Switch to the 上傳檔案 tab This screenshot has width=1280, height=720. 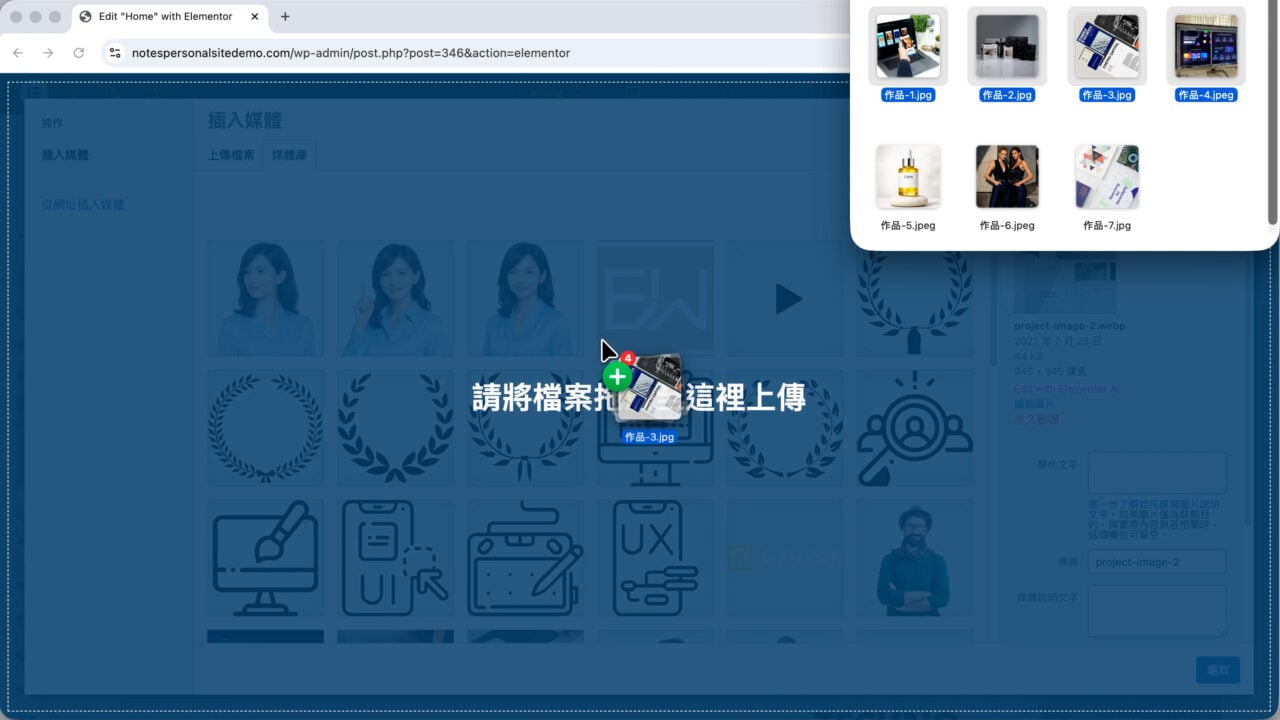tap(231, 155)
